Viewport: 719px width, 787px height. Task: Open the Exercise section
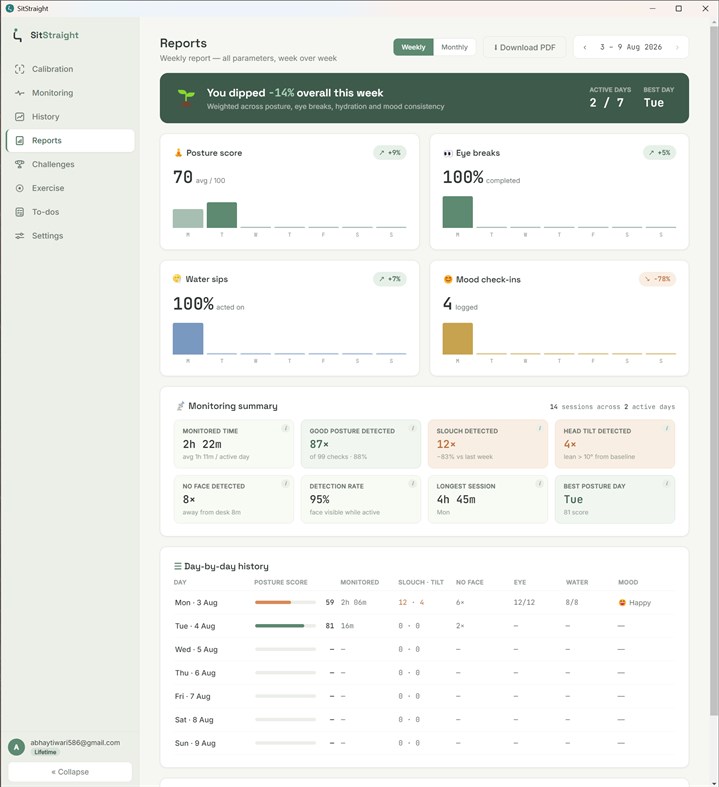70,188
